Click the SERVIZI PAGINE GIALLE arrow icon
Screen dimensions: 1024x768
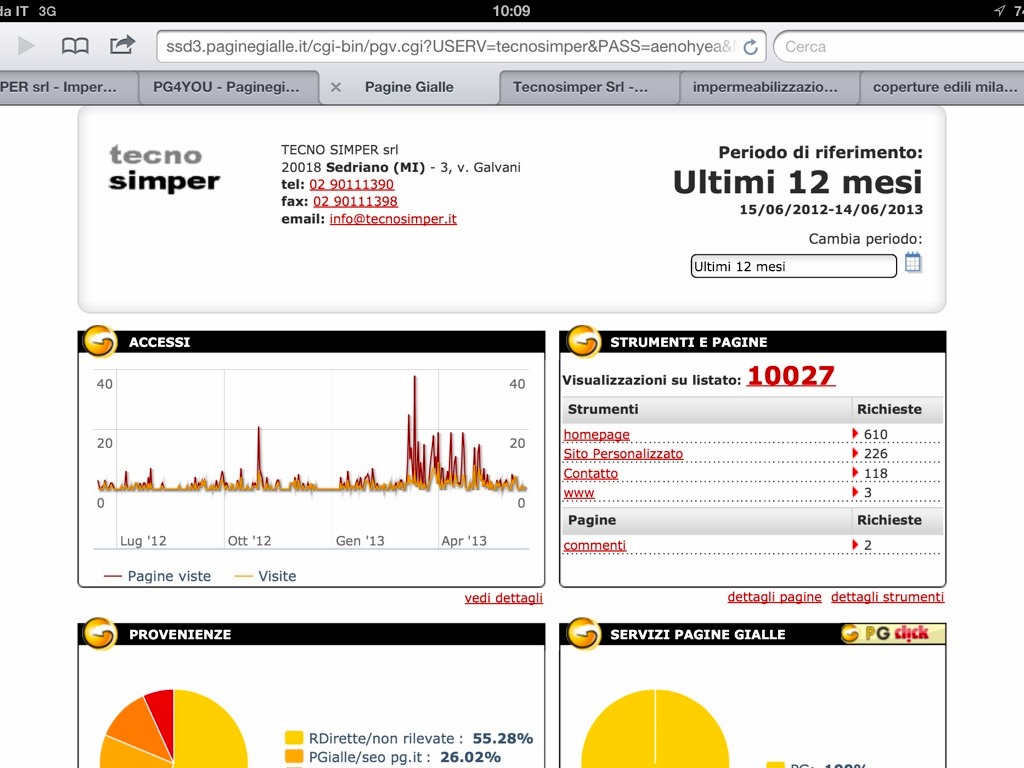point(583,634)
